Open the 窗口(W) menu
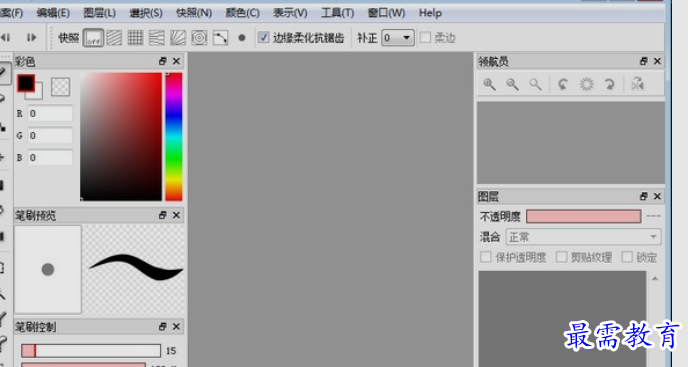This screenshot has height=367, width=688. pos(387,13)
